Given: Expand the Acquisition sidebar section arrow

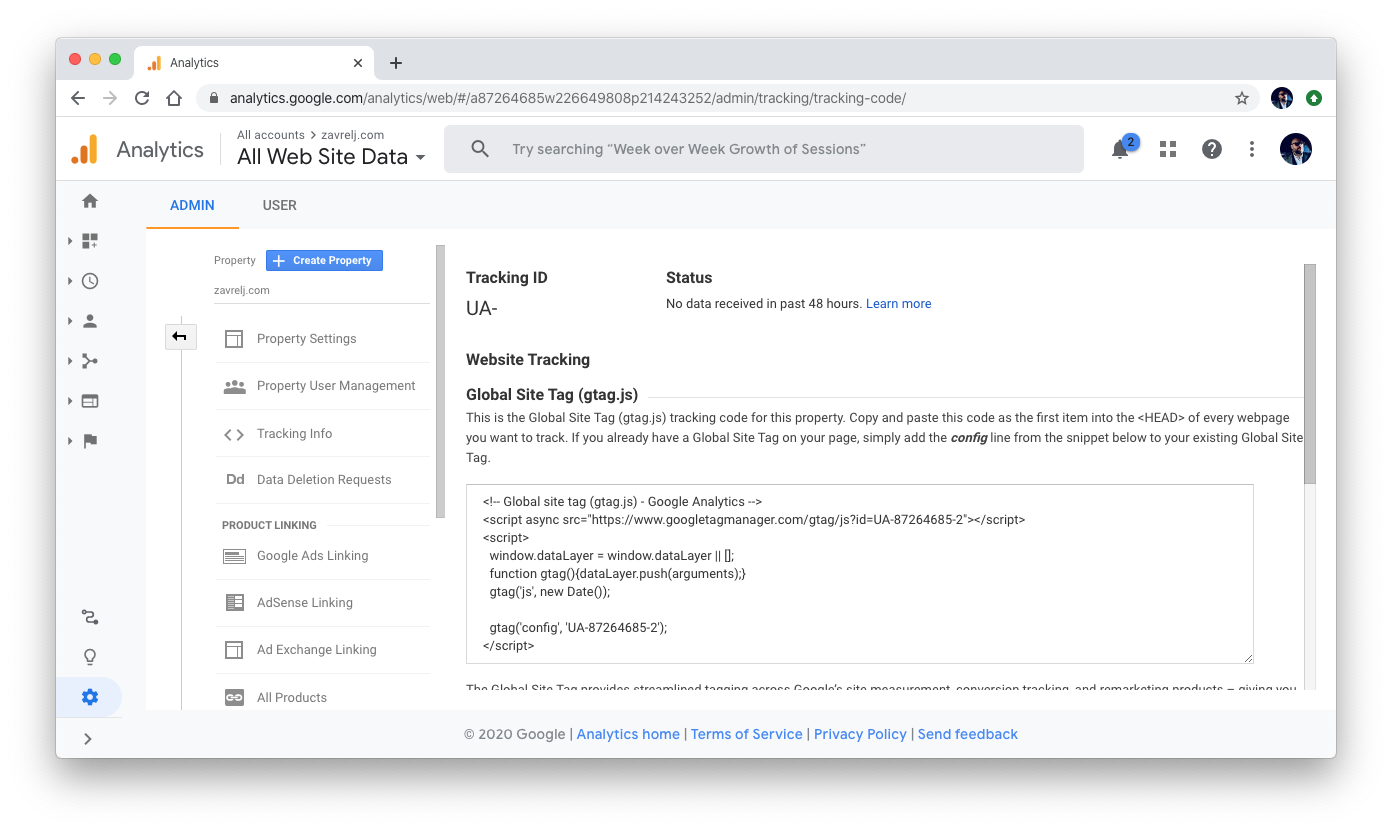Looking at the screenshot, I should (70, 361).
